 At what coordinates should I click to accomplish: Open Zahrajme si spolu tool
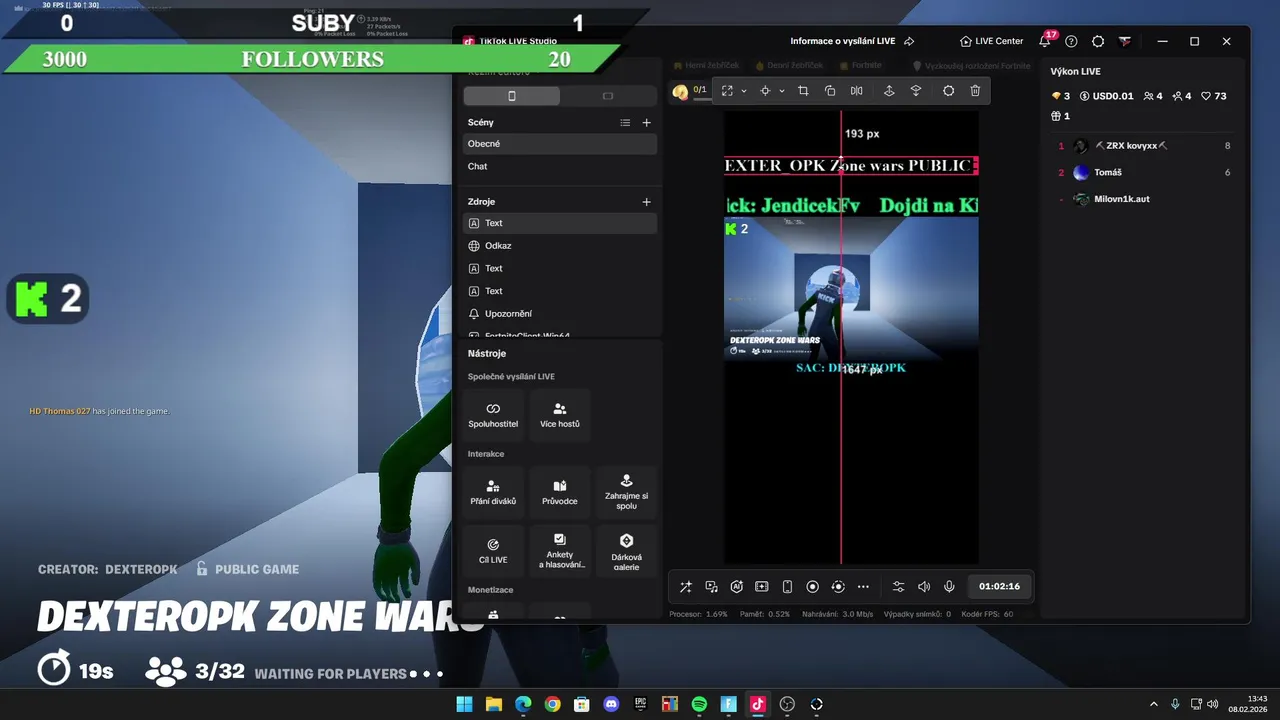626,492
